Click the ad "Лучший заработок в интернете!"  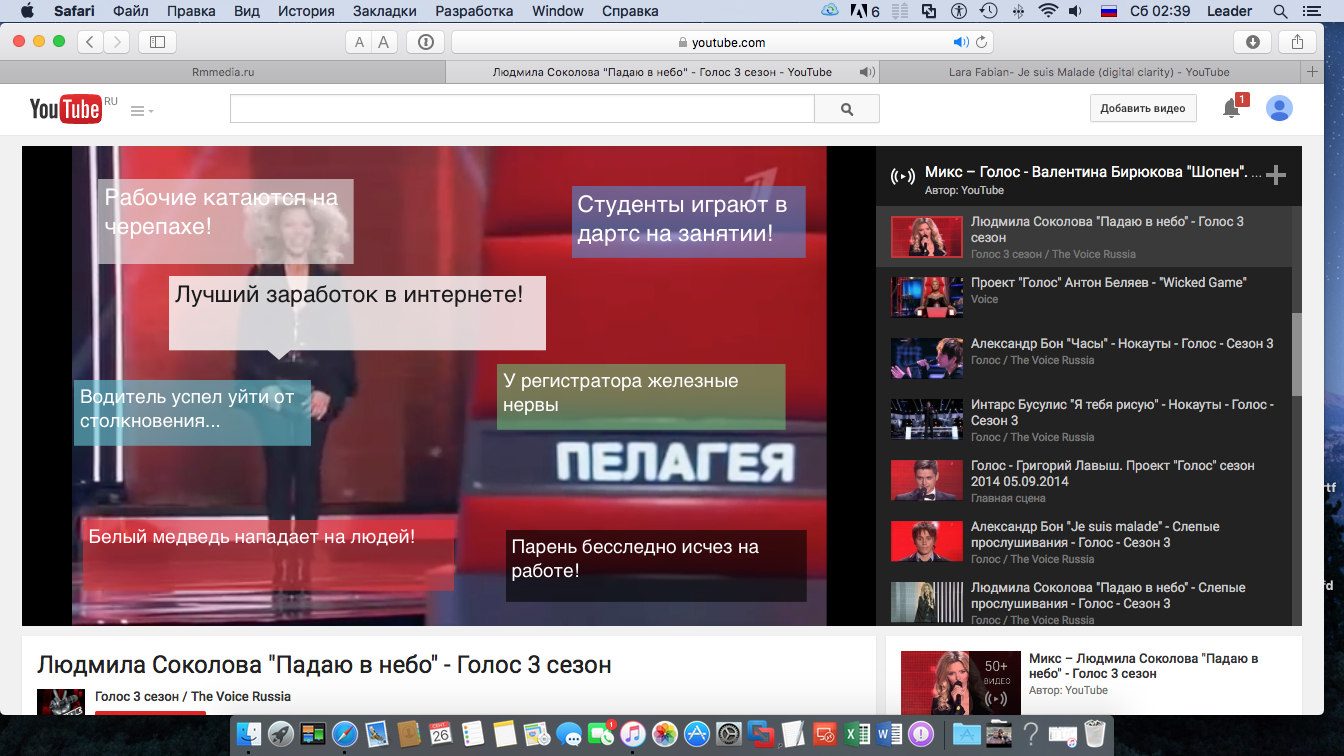coord(357,313)
